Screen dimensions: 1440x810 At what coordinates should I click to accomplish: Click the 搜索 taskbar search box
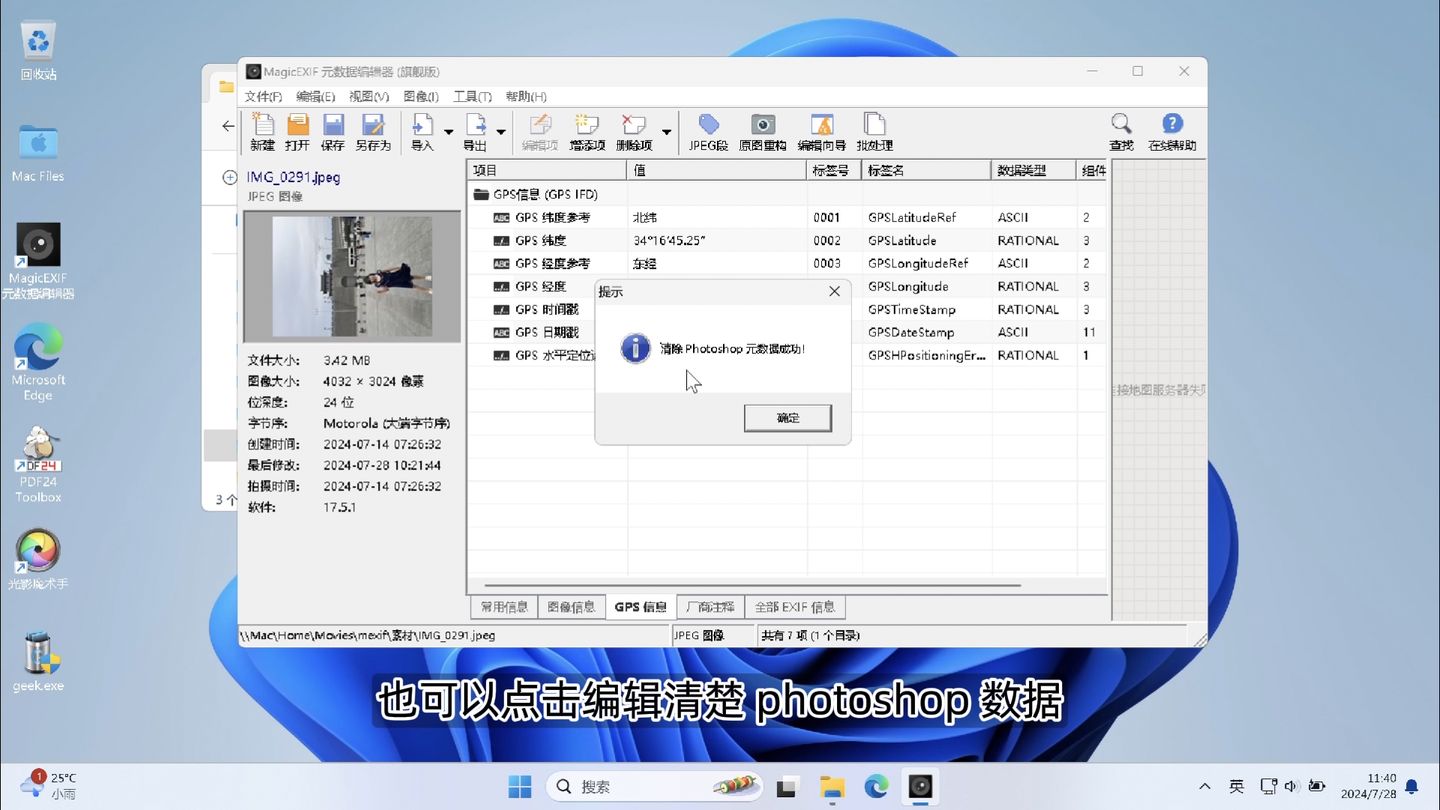click(x=654, y=787)
